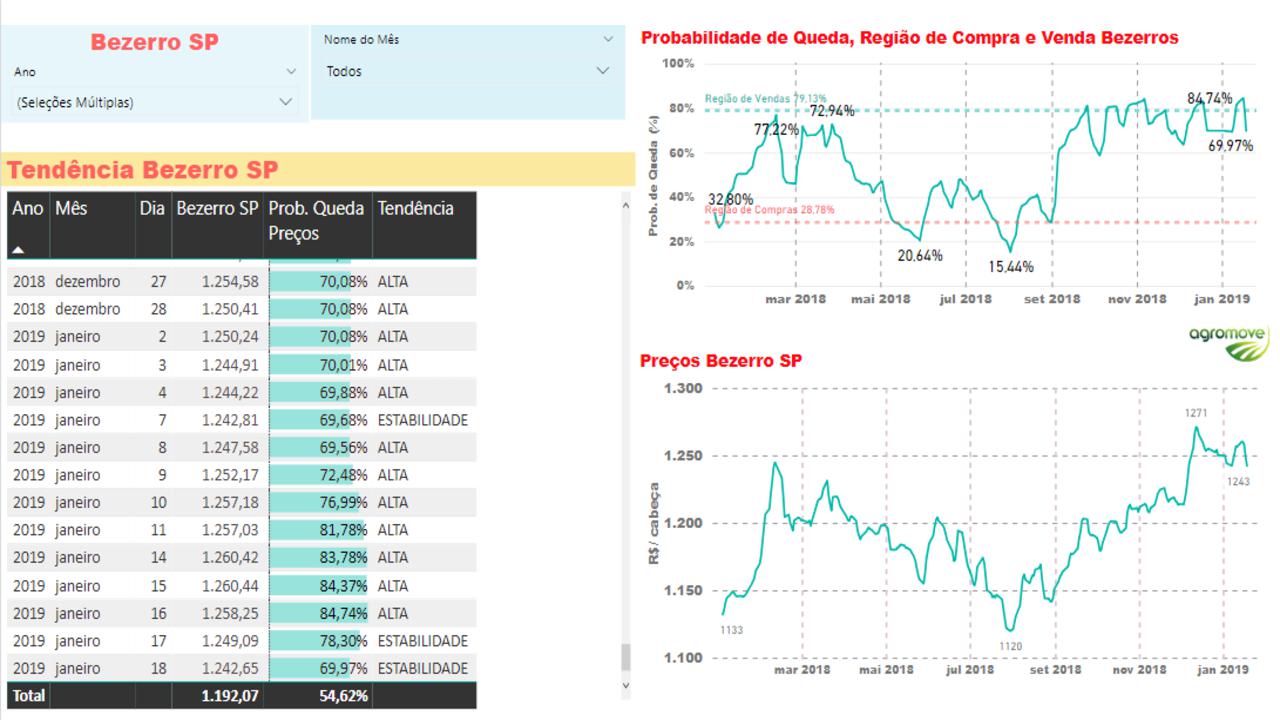Select price cell 1.249,09
The height and width of the screenshot is (720, 1280).
click(229, 641)
